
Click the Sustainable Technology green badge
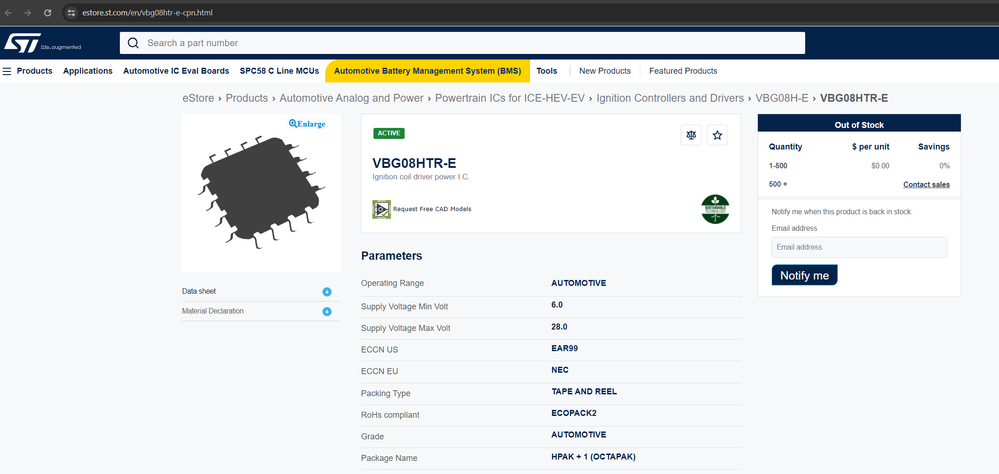coord(715,209)
